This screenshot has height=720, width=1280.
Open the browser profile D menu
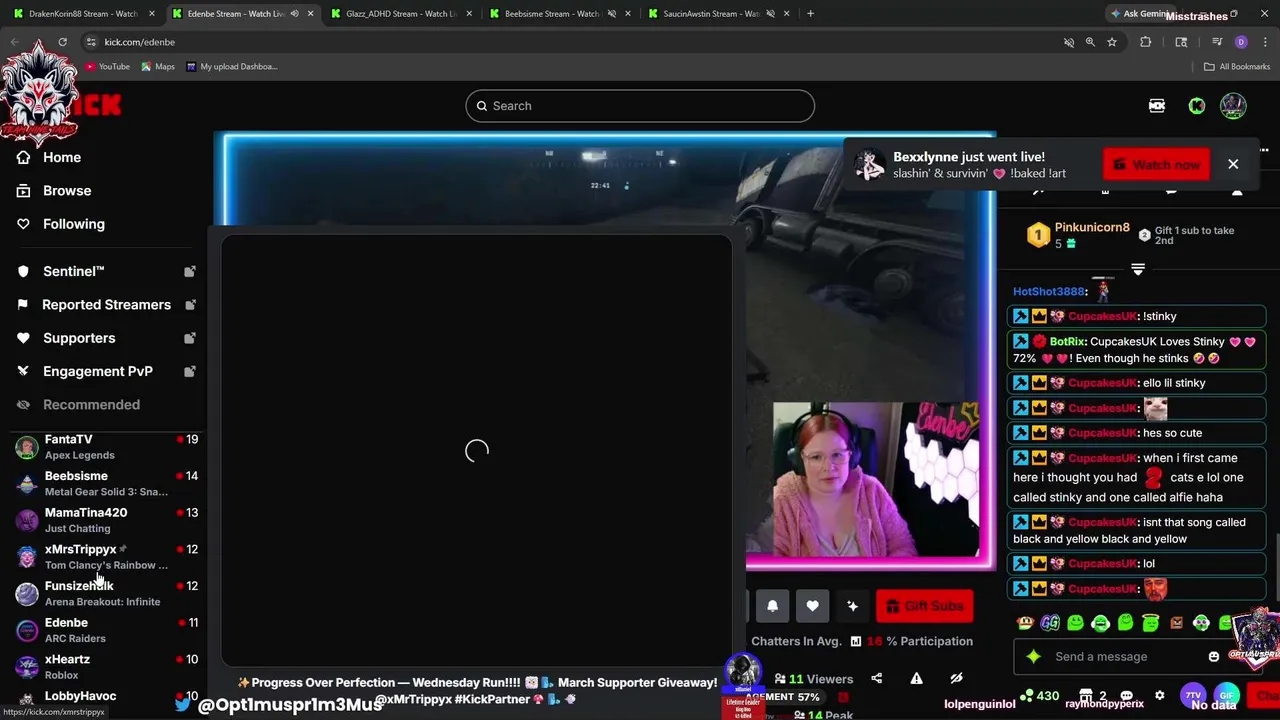point(1241,42)
